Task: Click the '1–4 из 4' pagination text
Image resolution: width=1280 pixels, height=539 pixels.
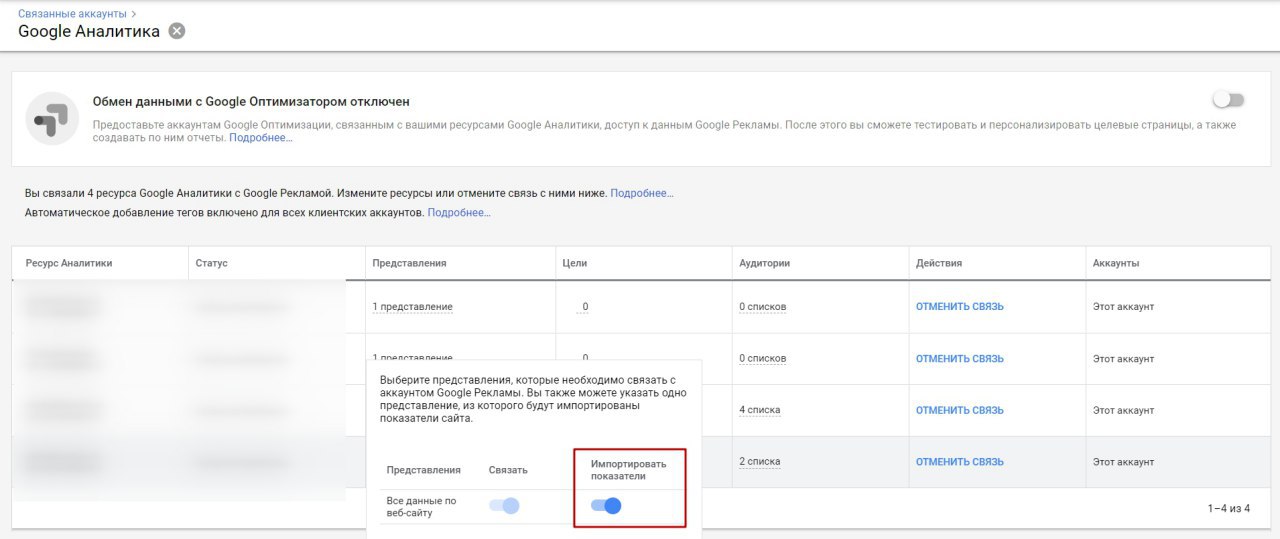Action: click(1229, 509)
